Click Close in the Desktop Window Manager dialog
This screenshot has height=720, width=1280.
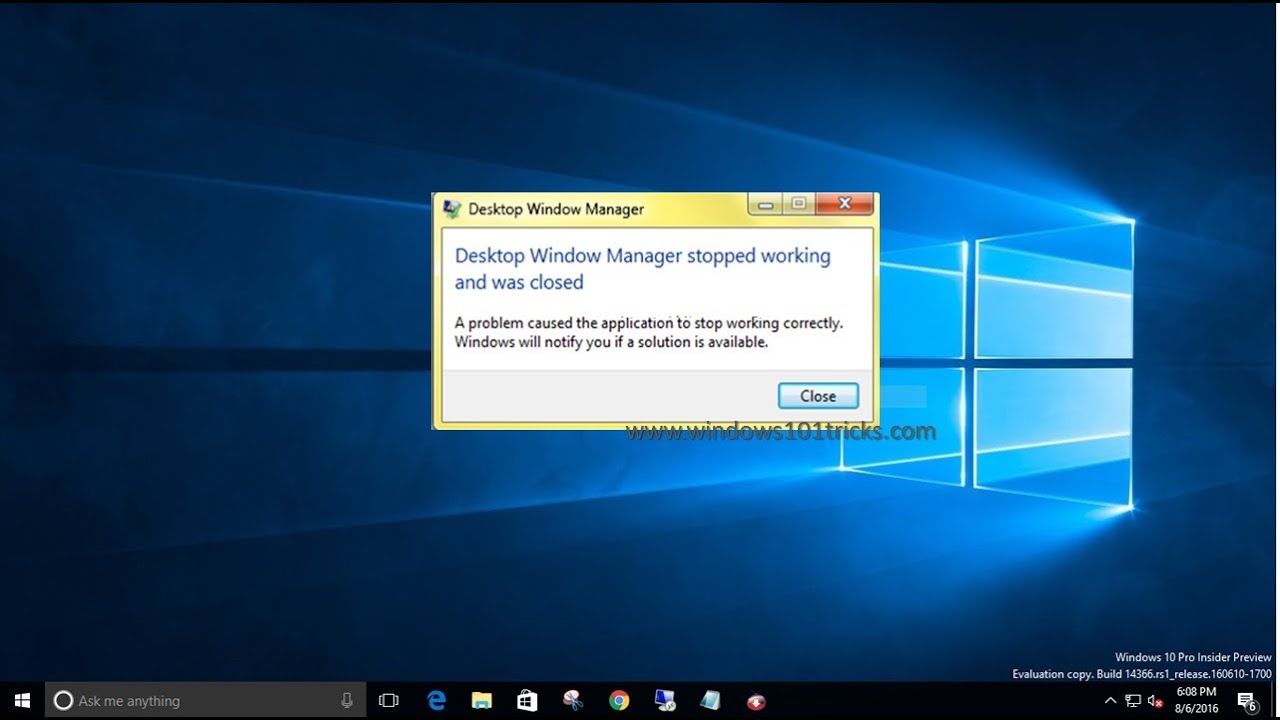[x=818, y=396]
